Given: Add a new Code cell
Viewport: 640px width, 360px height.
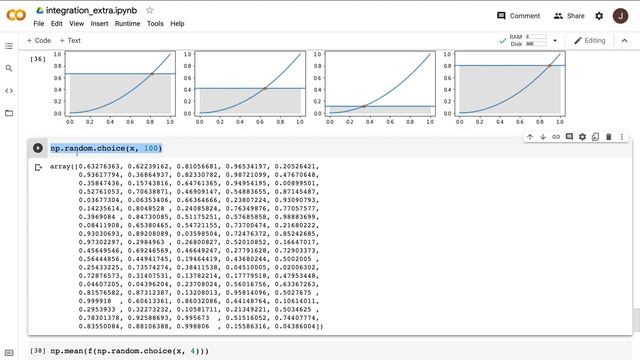Looking at the screenshot, I should [x=39, y=40].
